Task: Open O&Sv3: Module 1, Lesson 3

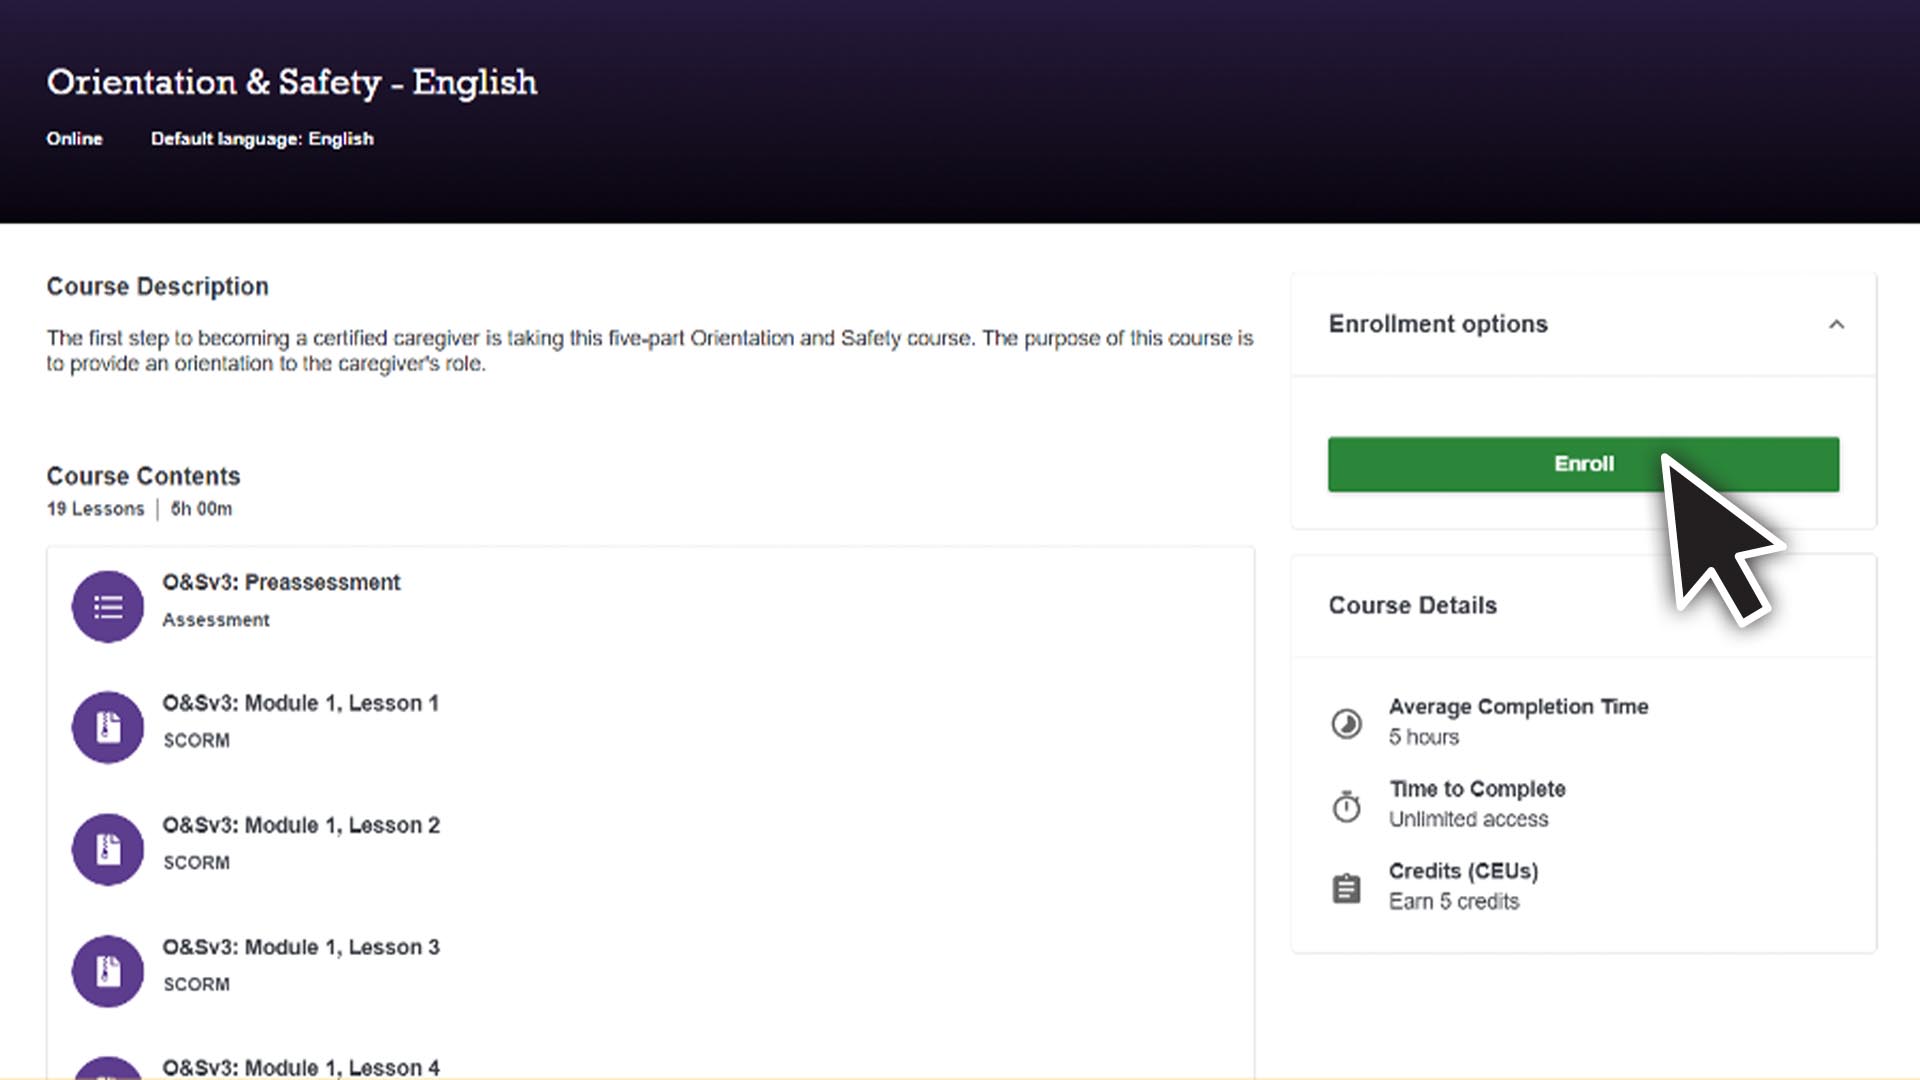Action: tap(300, 947)
